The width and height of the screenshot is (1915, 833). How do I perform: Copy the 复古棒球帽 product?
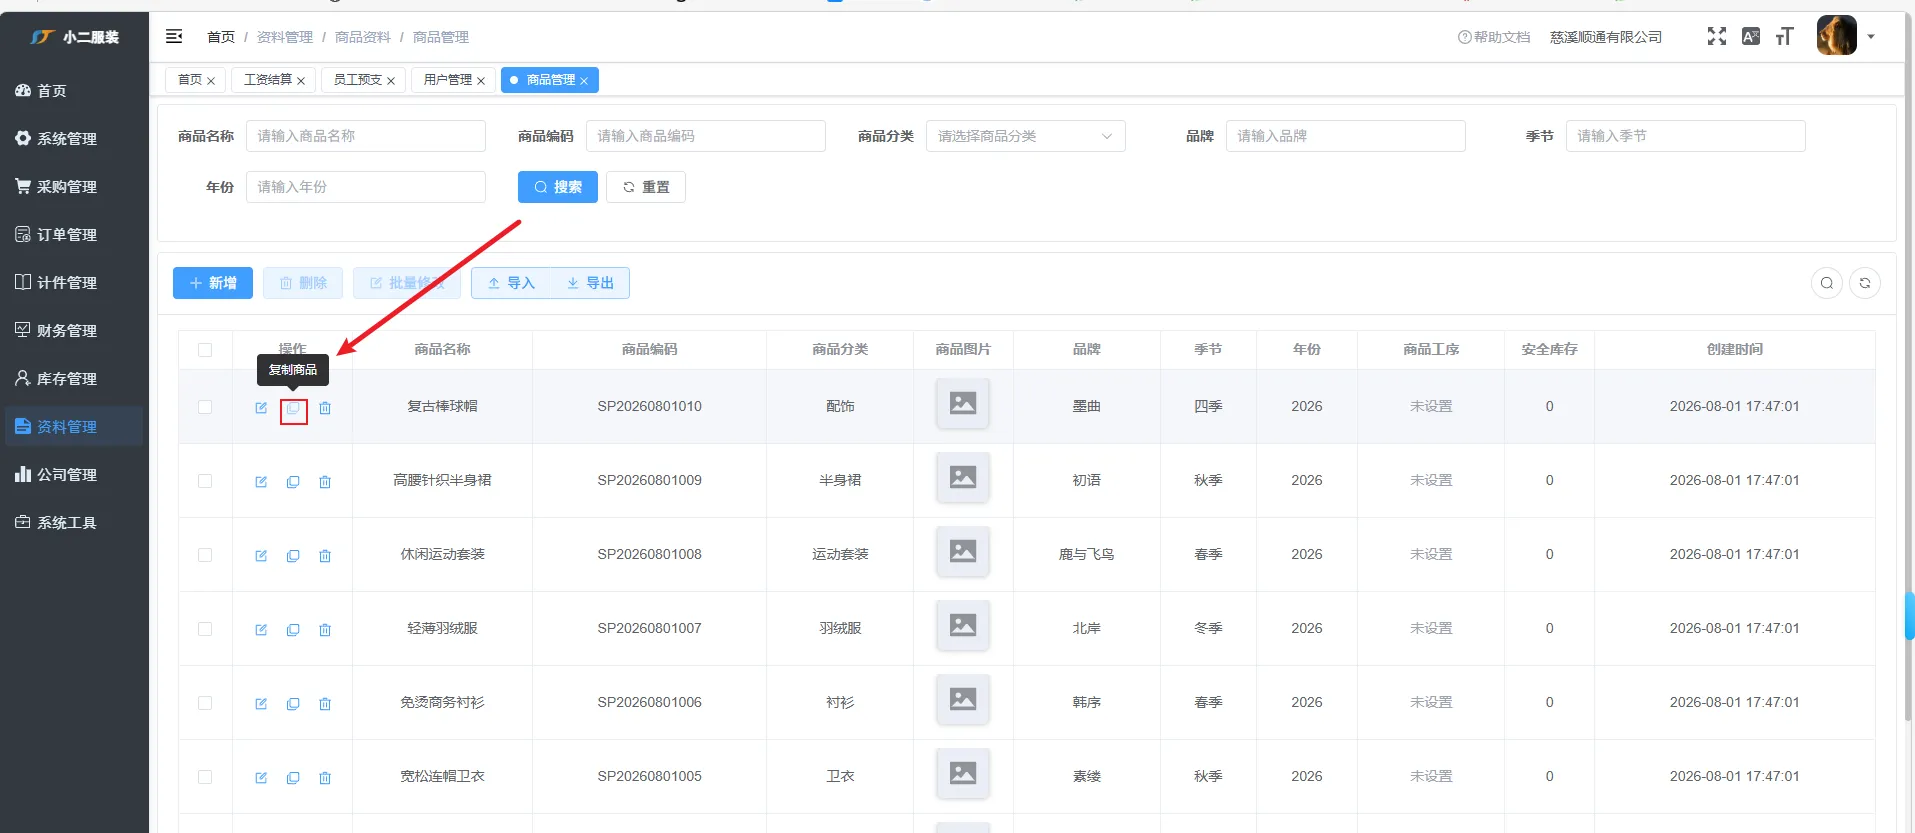tap(293, 408)
